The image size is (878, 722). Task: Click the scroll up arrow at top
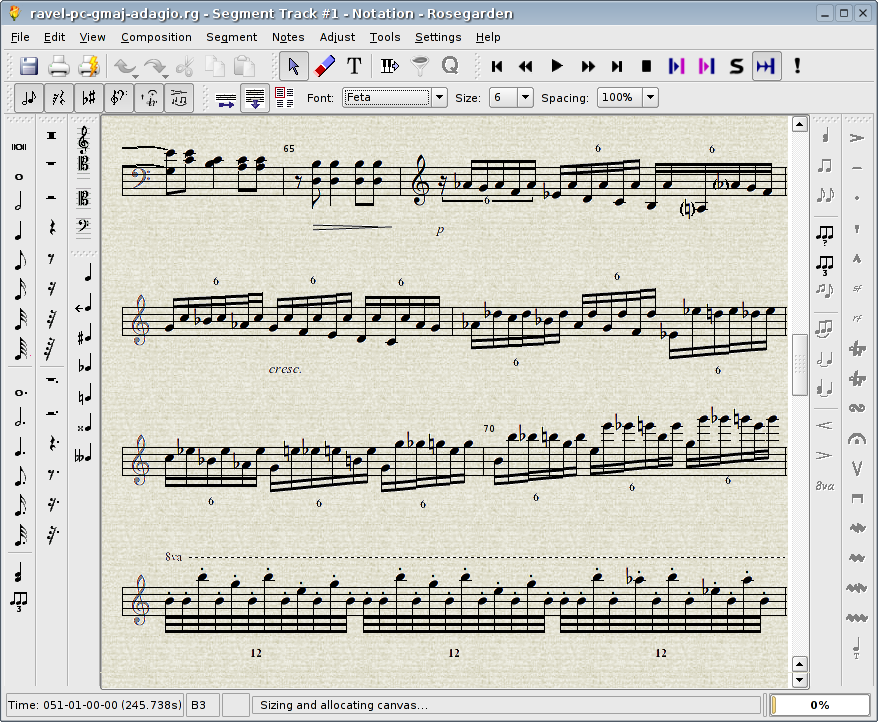pos(800,124)
